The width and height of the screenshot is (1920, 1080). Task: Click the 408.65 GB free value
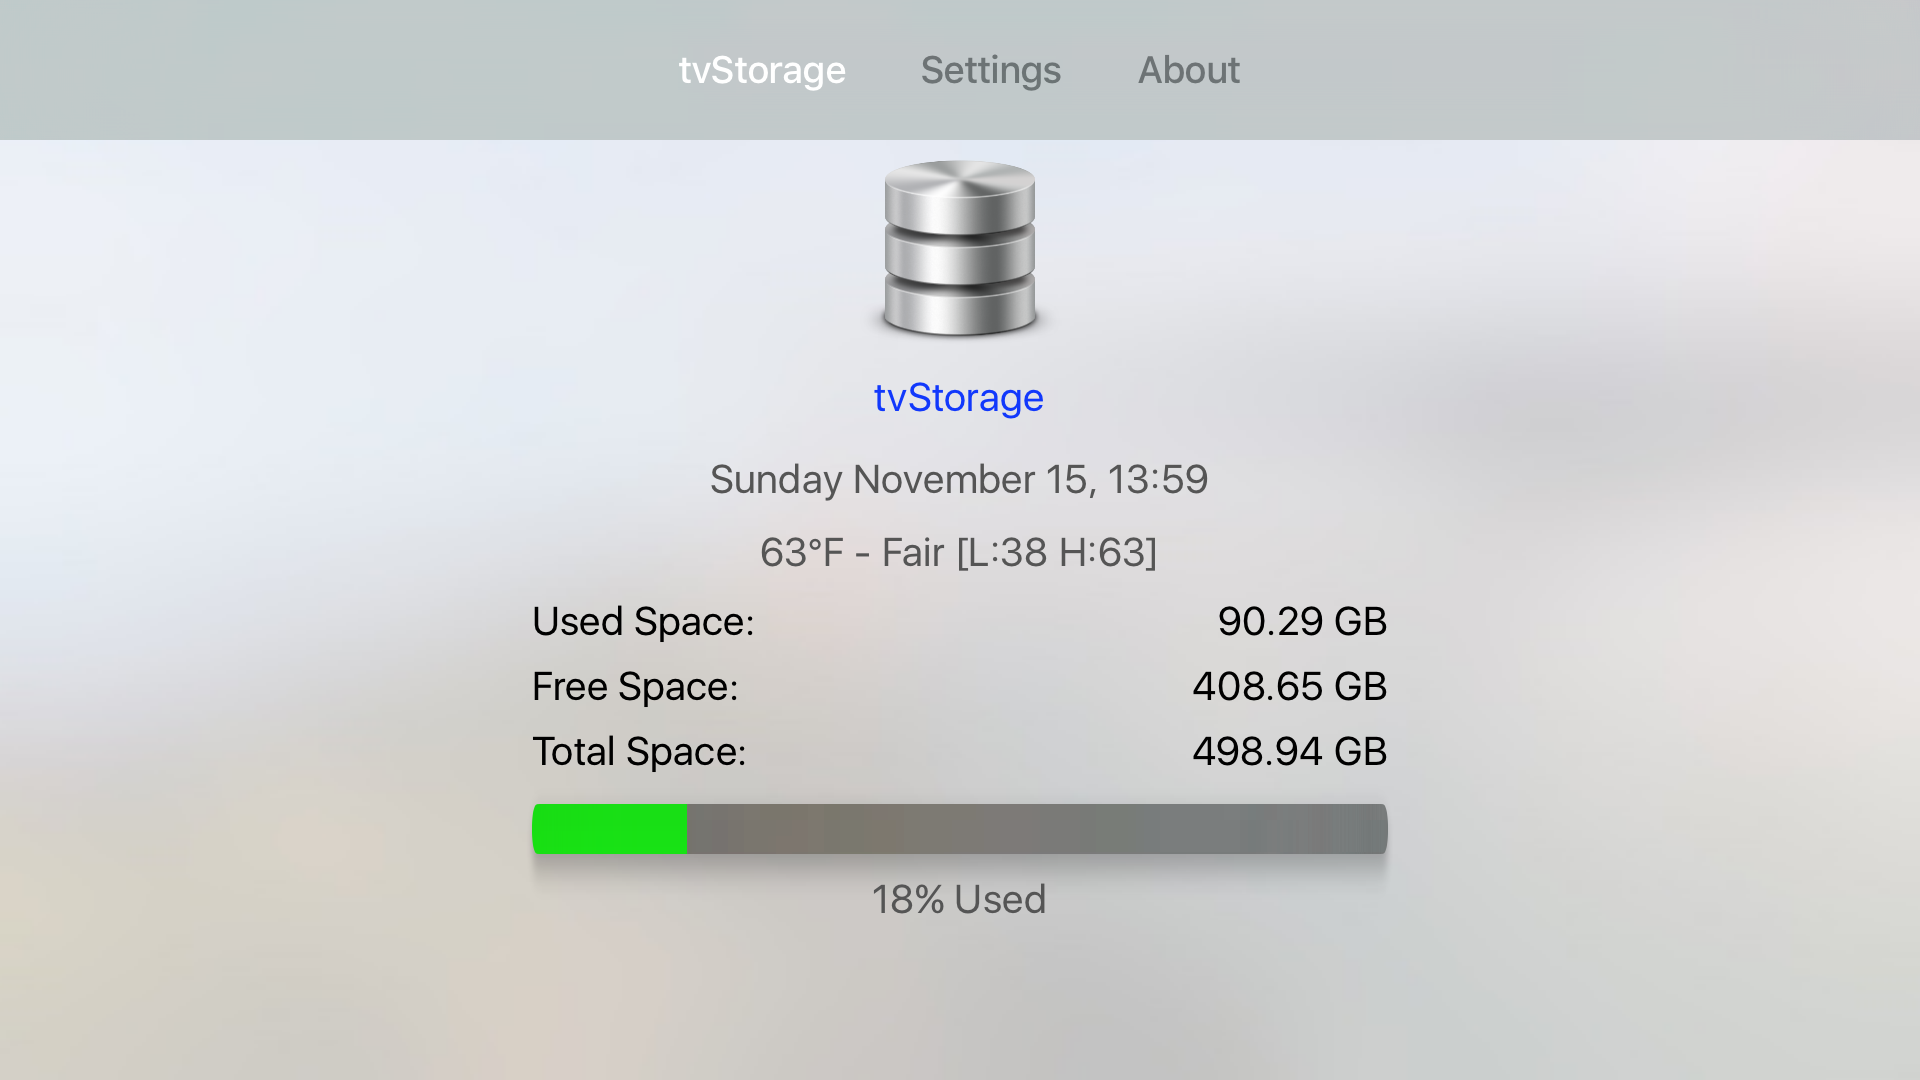[1289, 687]
